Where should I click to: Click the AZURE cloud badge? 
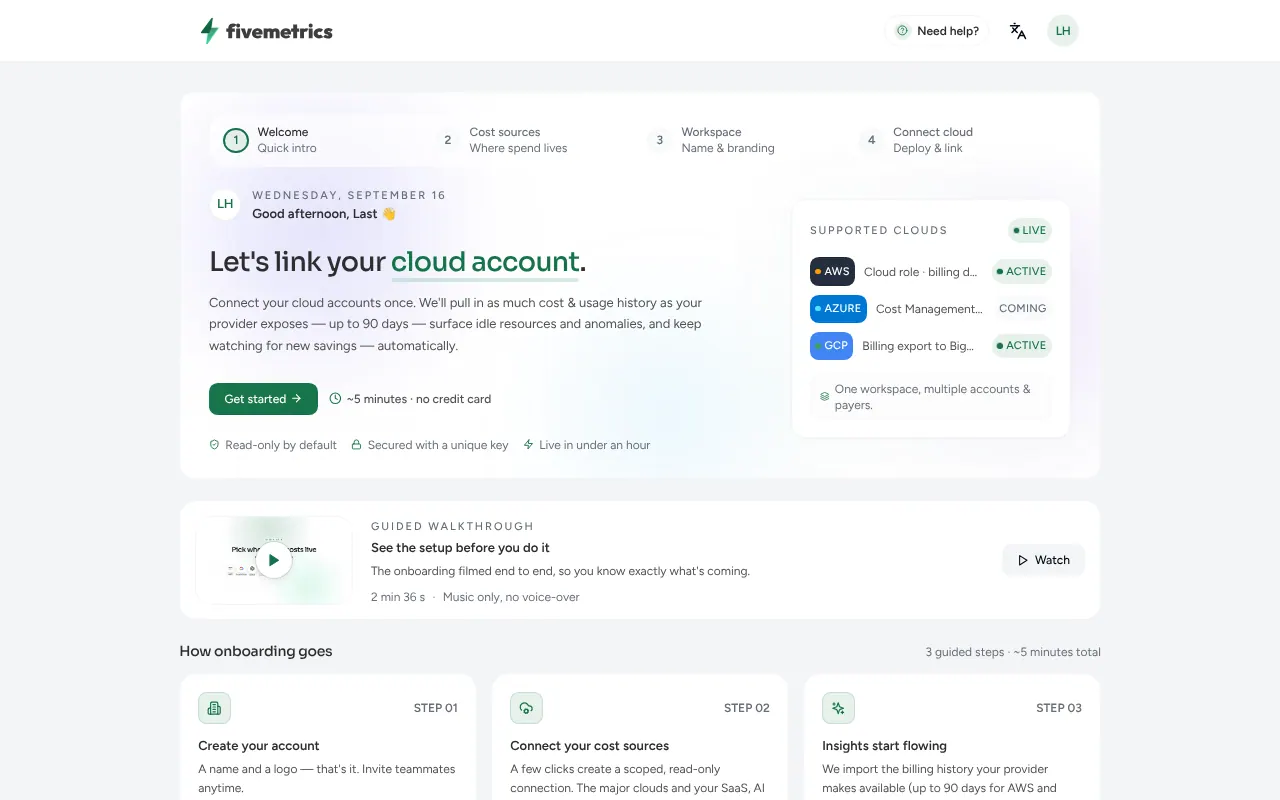(838, 308)
